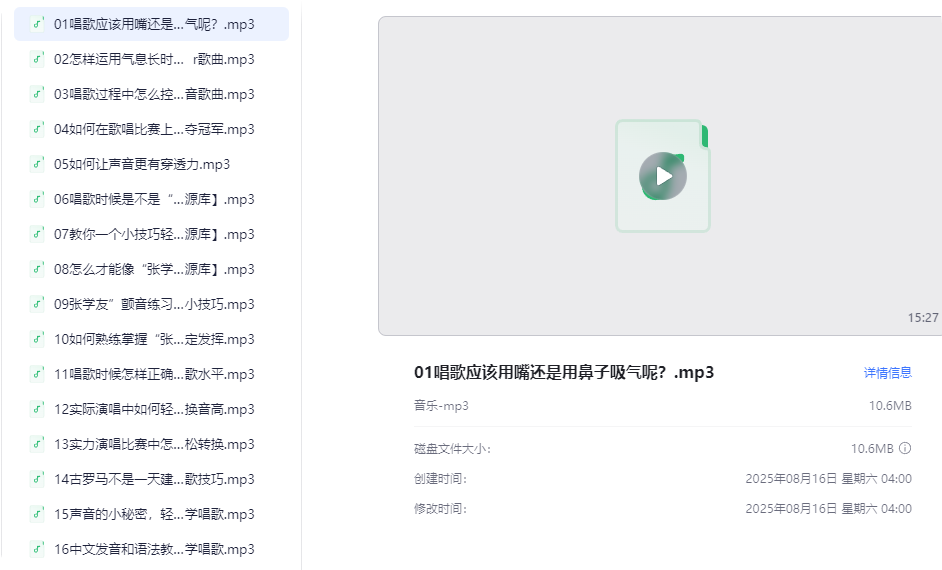This screenshot has width=942, height=570.
Task: Select file name 05如何让声音更有穿透力.mp3
Action: (x=142, y=164)
